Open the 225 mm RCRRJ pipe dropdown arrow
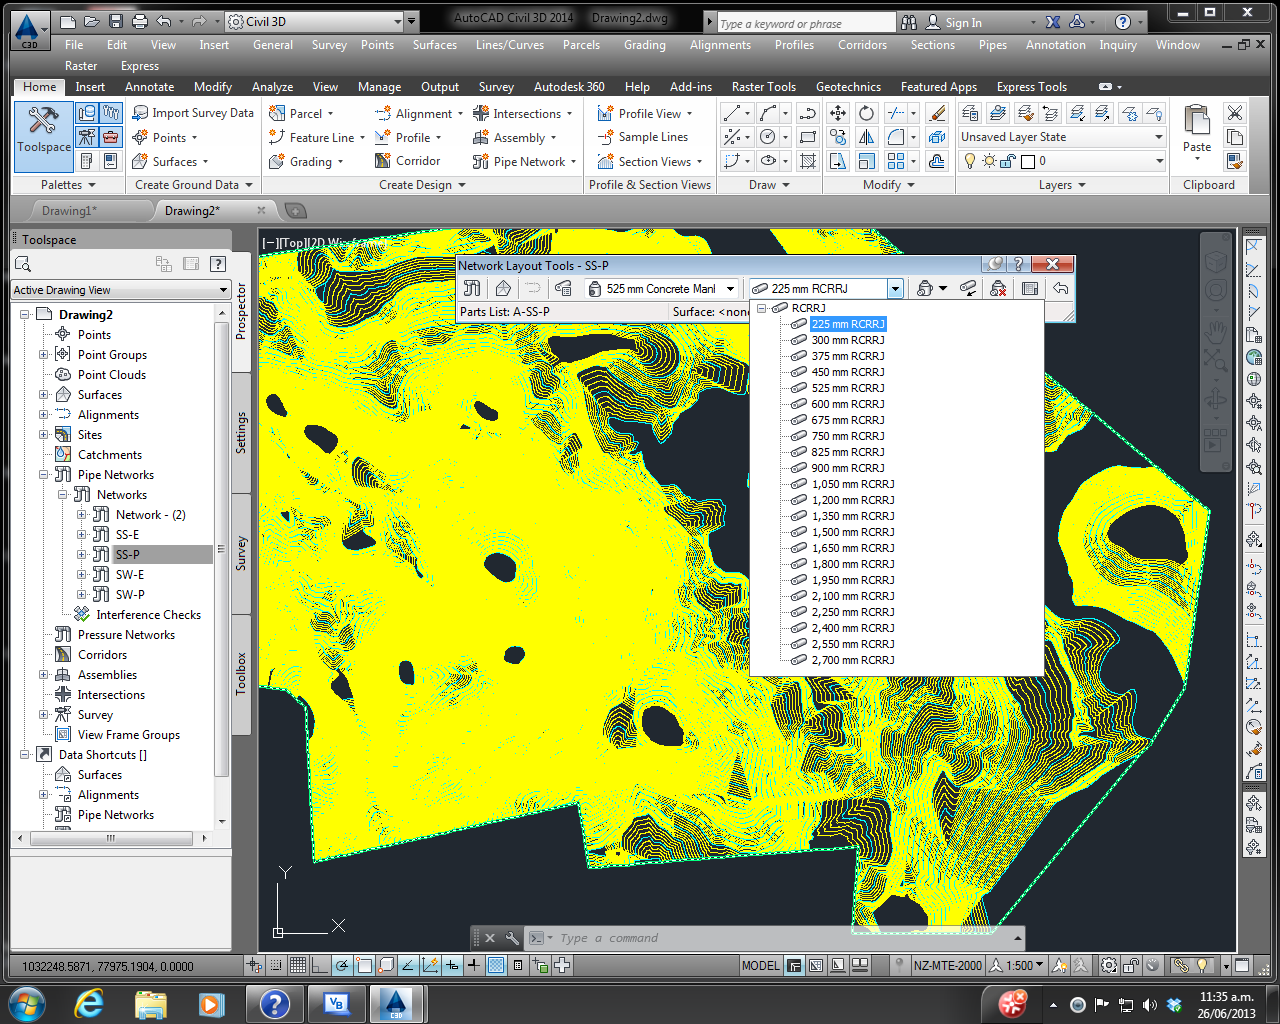The height and width of the screenshot is (1024, 1280). pyautogui.click(x=895, y=289)
